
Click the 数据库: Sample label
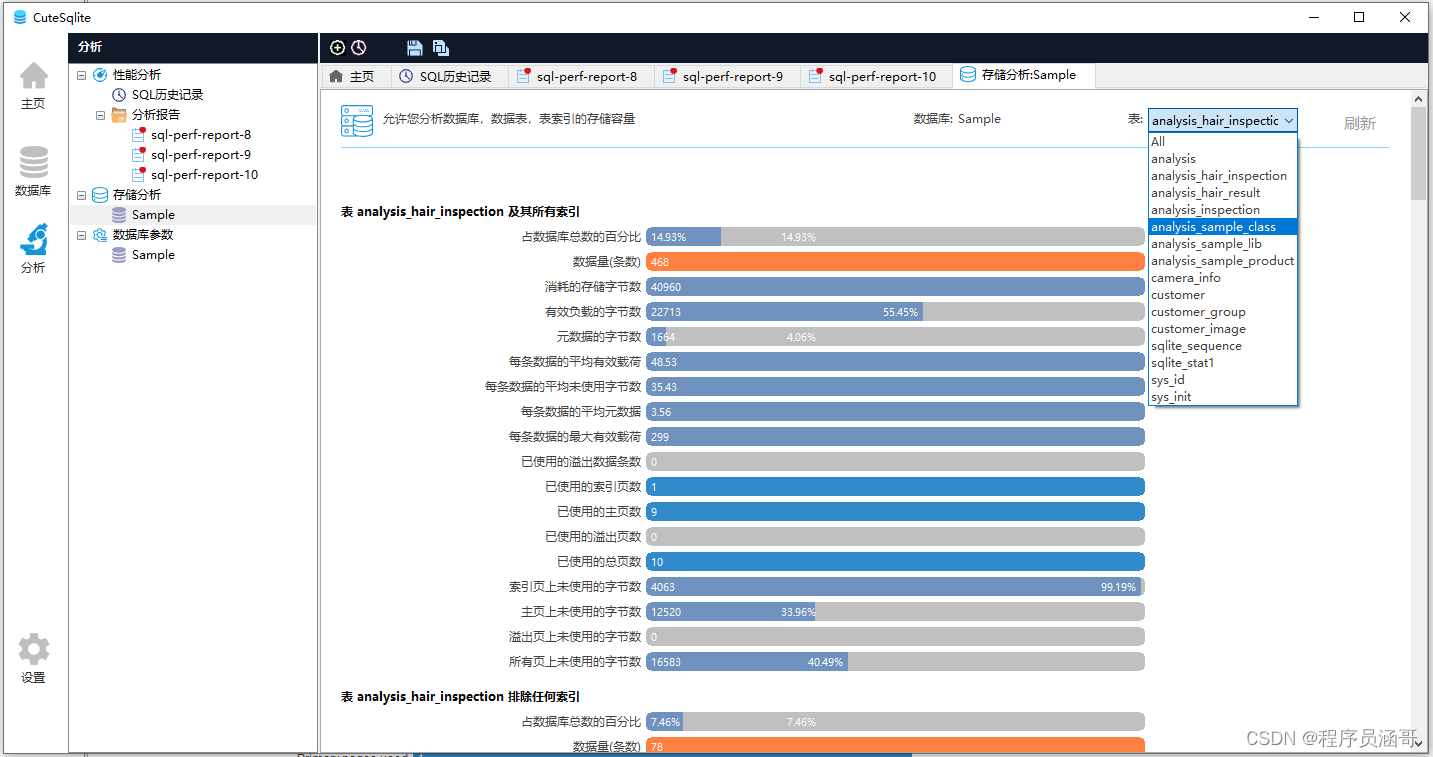957,119
